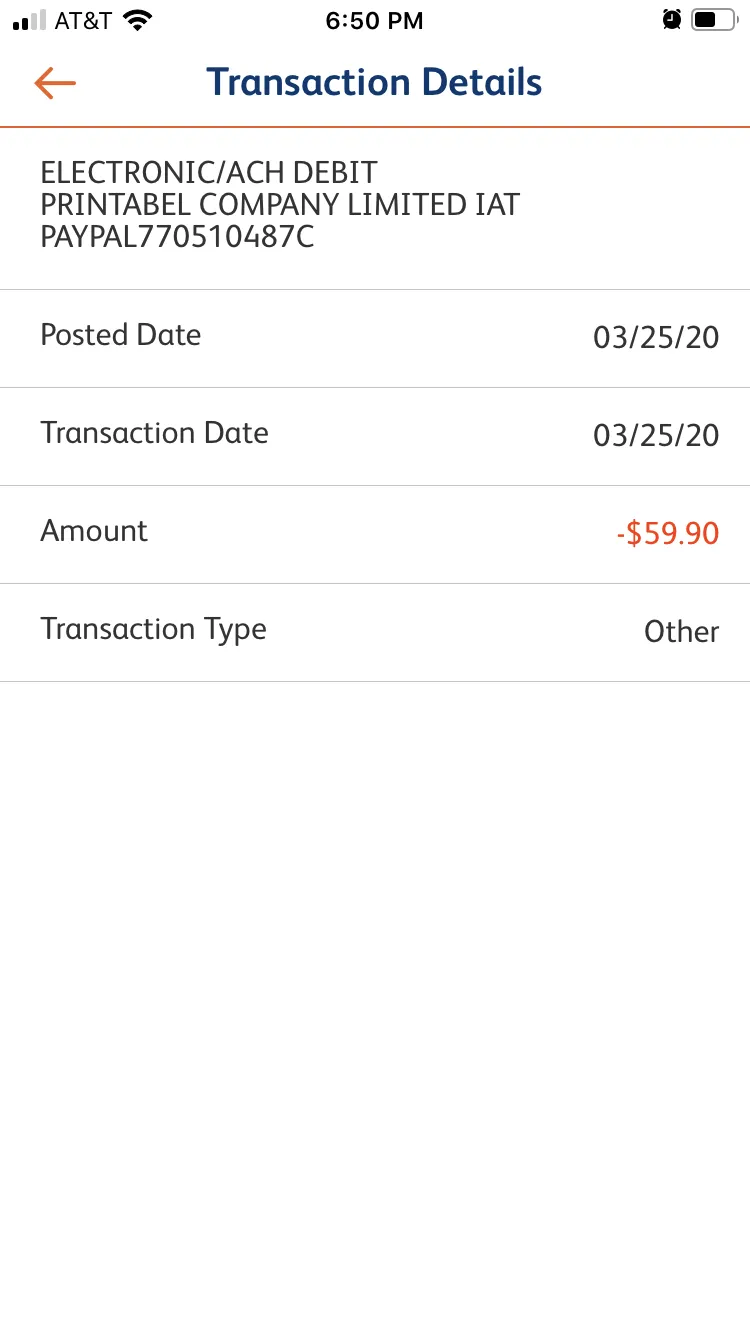
Task: Tap the 6:50 PM clock
Action: point(374,20)
